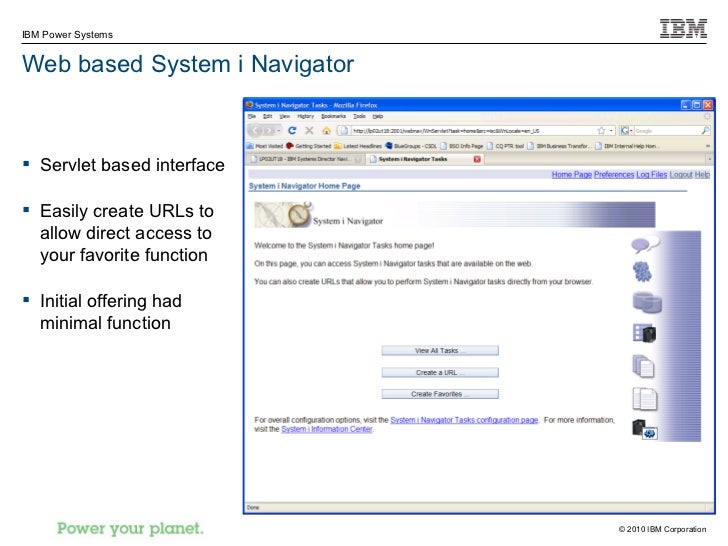Click inside the URL address field
728x546 pixels.
[473, 131]
